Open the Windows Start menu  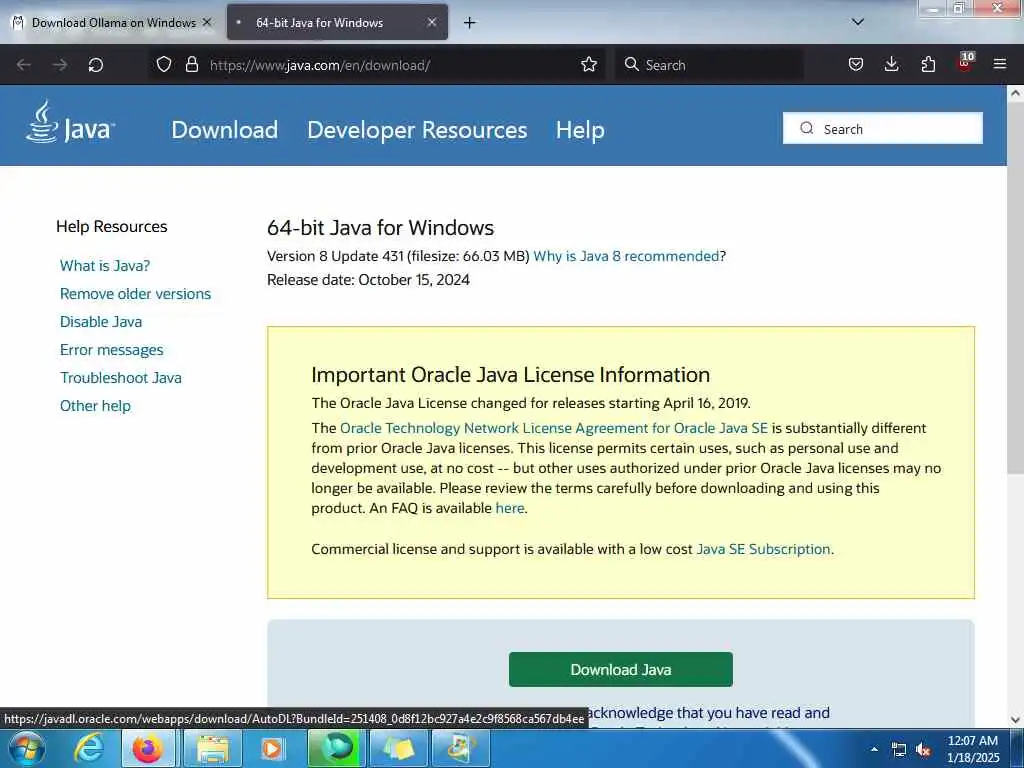coord(27,748)
